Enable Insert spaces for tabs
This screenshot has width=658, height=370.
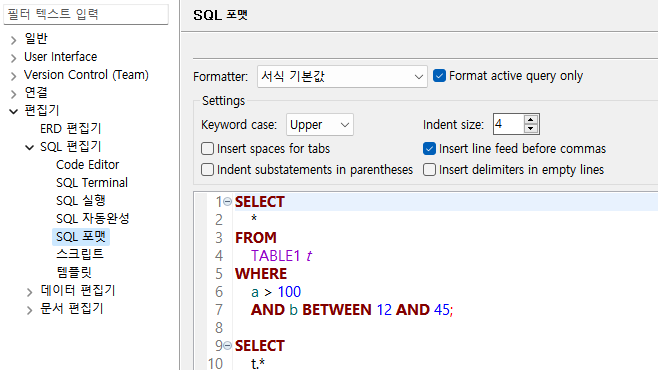pos(207,149)
